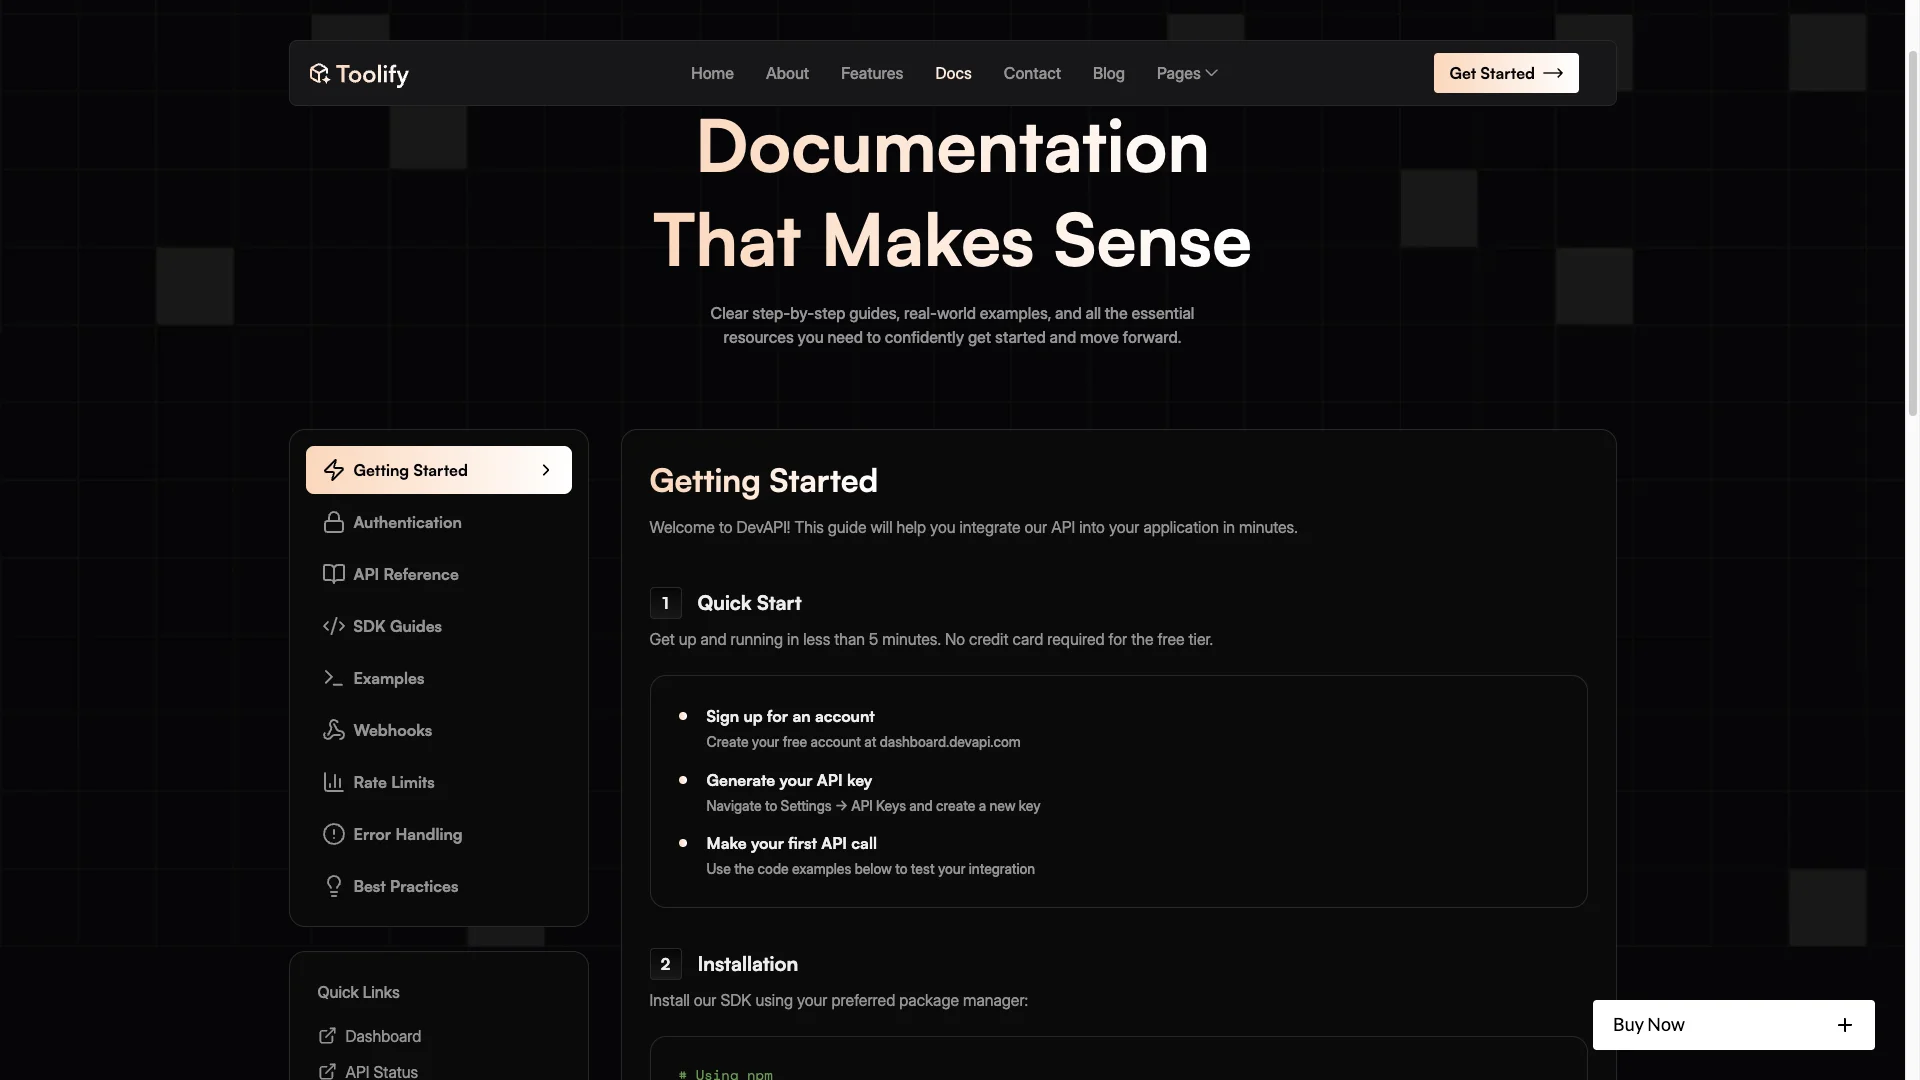
Task: Click the open book icon beside API Reference
Action: click(334, 574)
